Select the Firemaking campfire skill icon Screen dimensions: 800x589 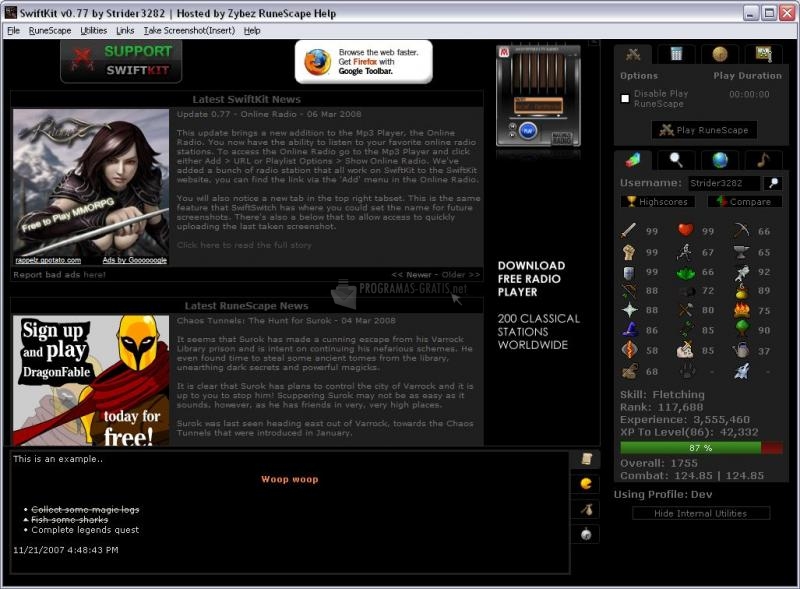[741, 310]
